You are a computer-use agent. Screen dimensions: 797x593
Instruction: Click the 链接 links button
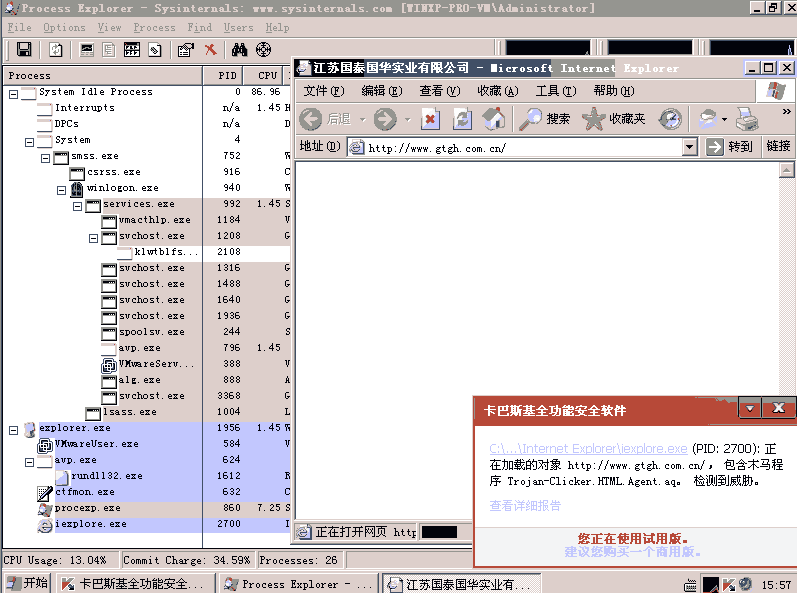coord(778,146)
